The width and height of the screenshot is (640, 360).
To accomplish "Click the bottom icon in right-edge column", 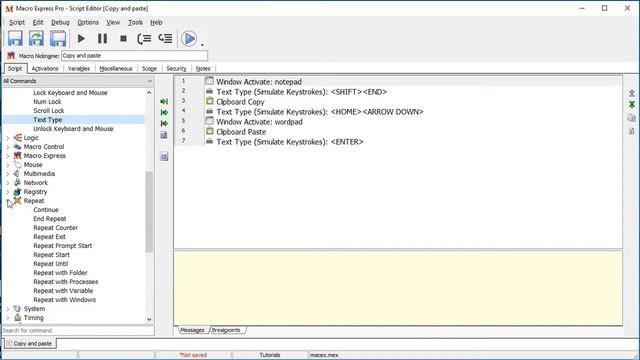I will pyautogui.click(x=632, y=131).
